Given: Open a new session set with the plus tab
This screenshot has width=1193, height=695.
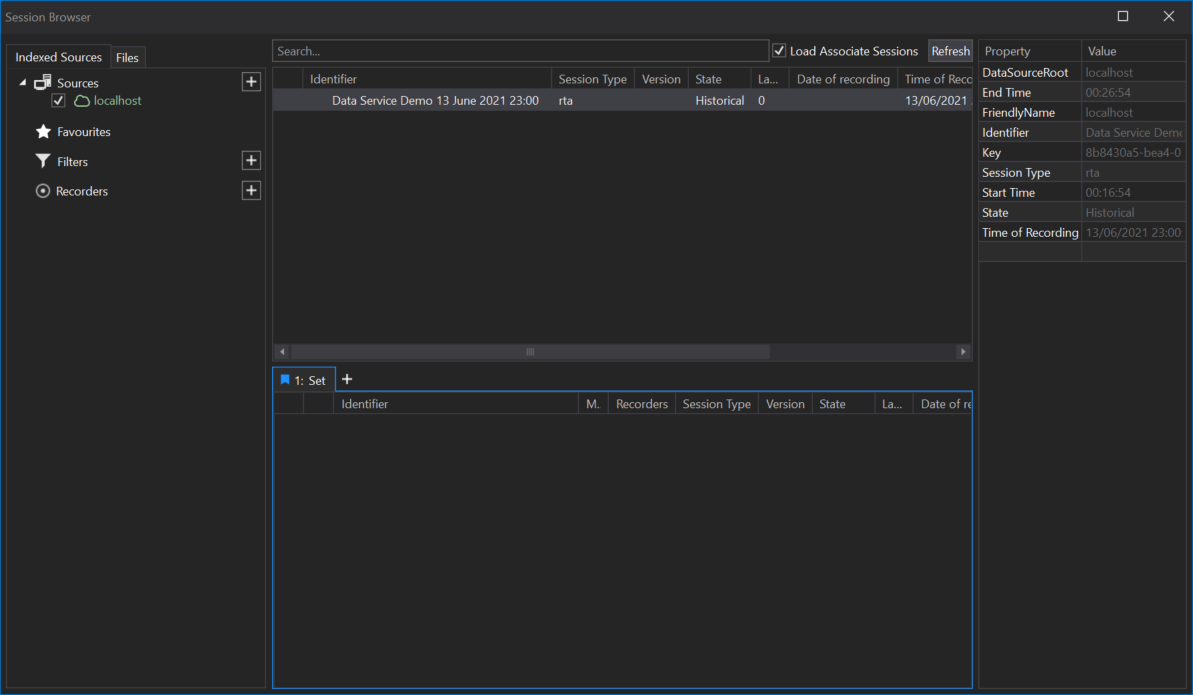Looking at the screenshot, I should tap(347, 379).
